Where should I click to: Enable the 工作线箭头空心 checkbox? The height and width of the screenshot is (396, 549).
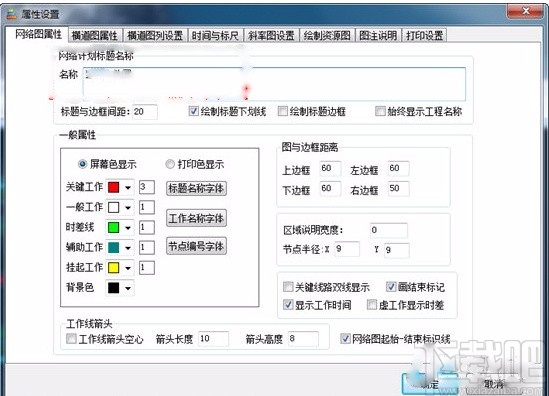71,338
